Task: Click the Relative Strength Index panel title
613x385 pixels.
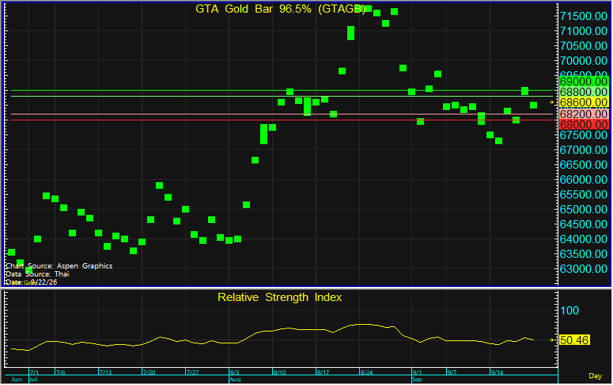Action: click(280, 297)
